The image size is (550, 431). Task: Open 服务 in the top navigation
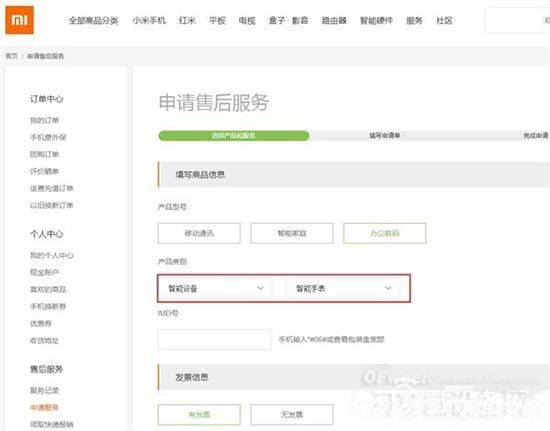414,21
